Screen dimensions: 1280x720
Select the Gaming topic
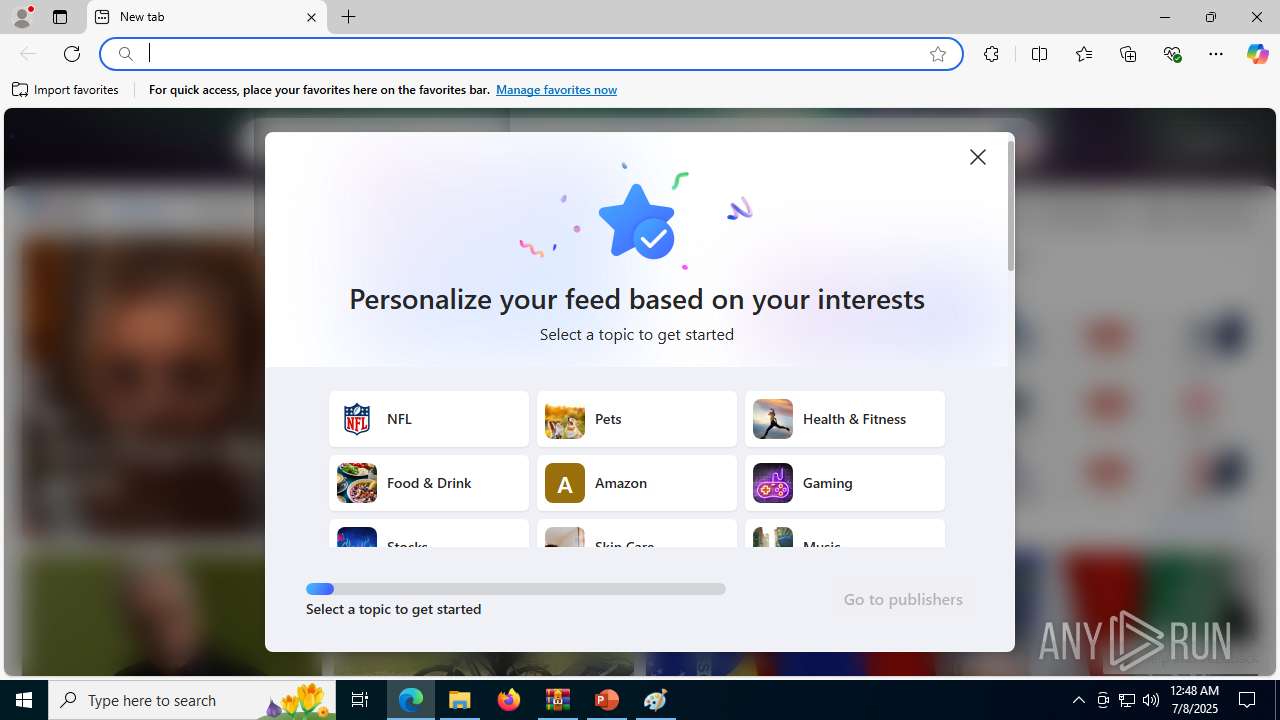(845, 483)
